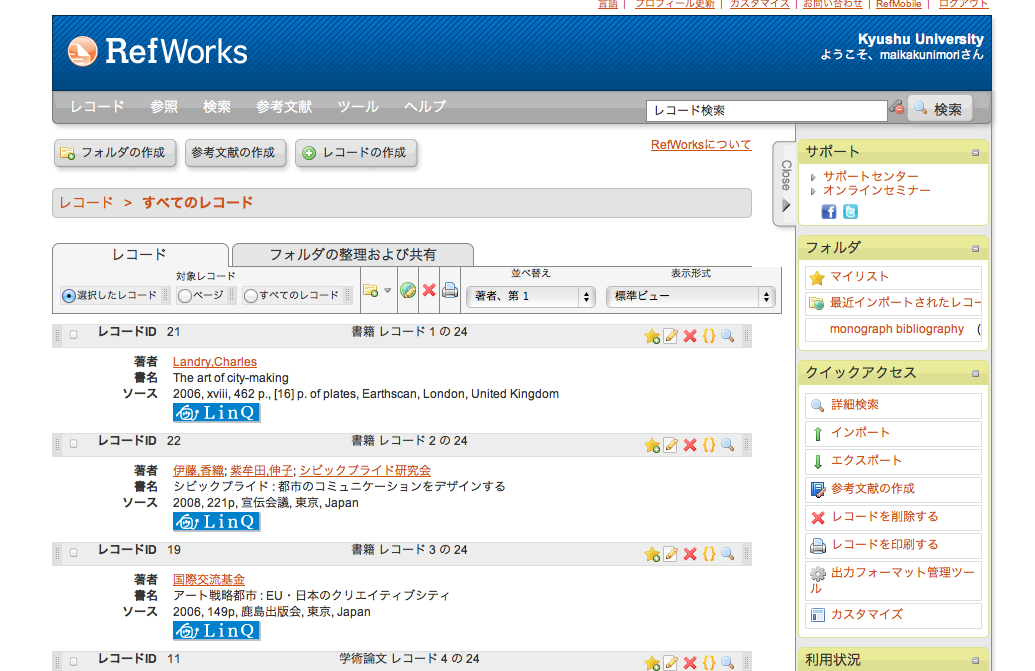
Task: Open monograph bibliography folder
Action: tap(893, 329)
